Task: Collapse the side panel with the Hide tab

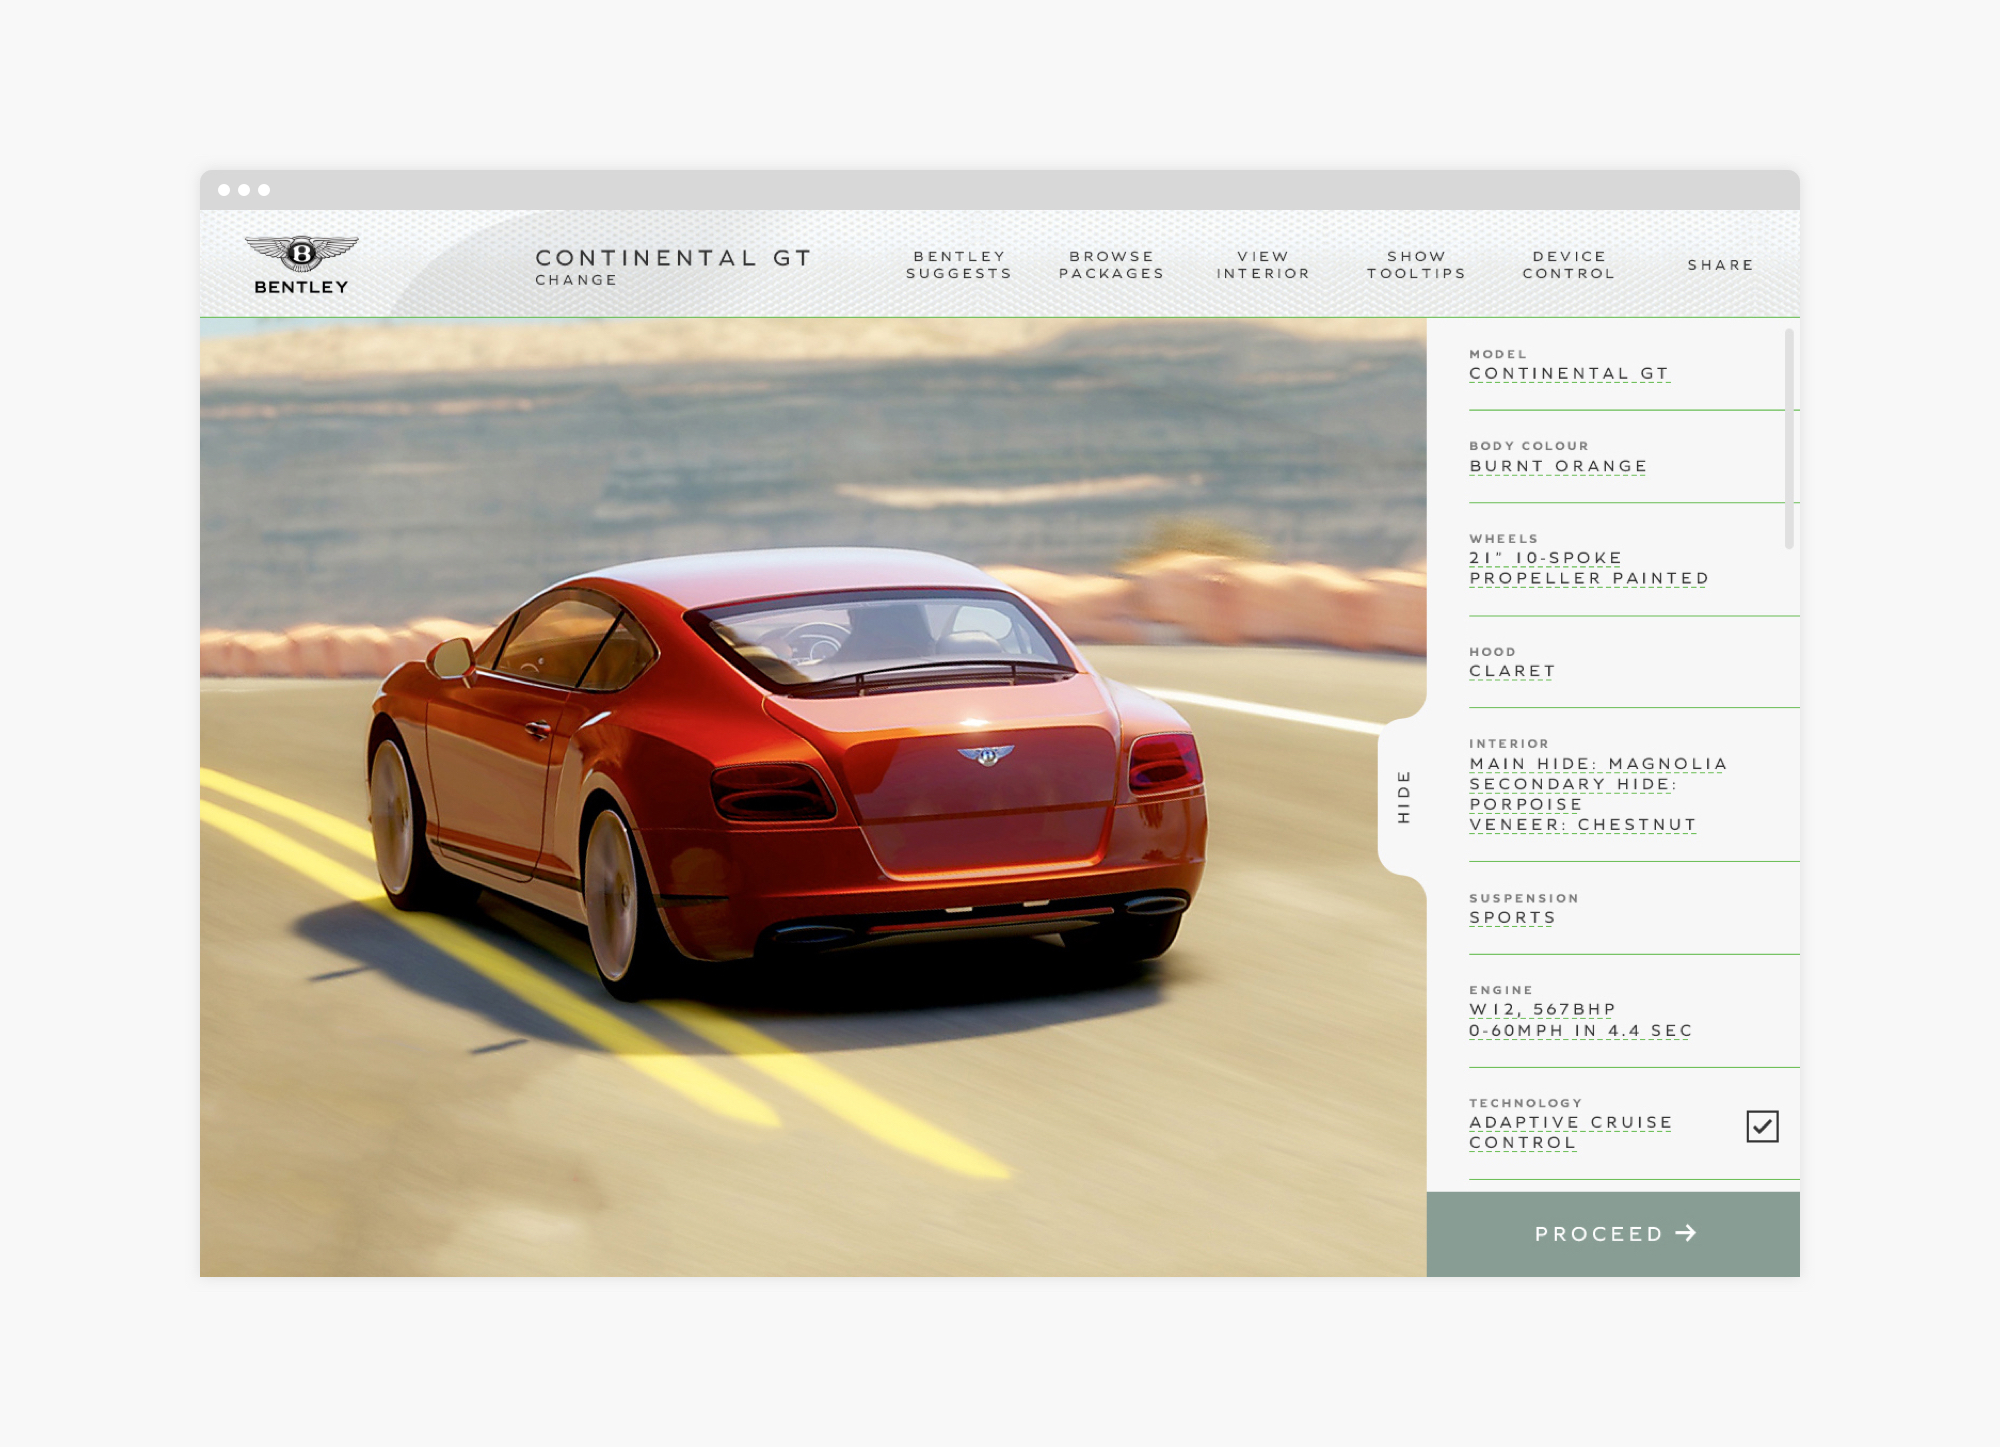Action: 1403,797
